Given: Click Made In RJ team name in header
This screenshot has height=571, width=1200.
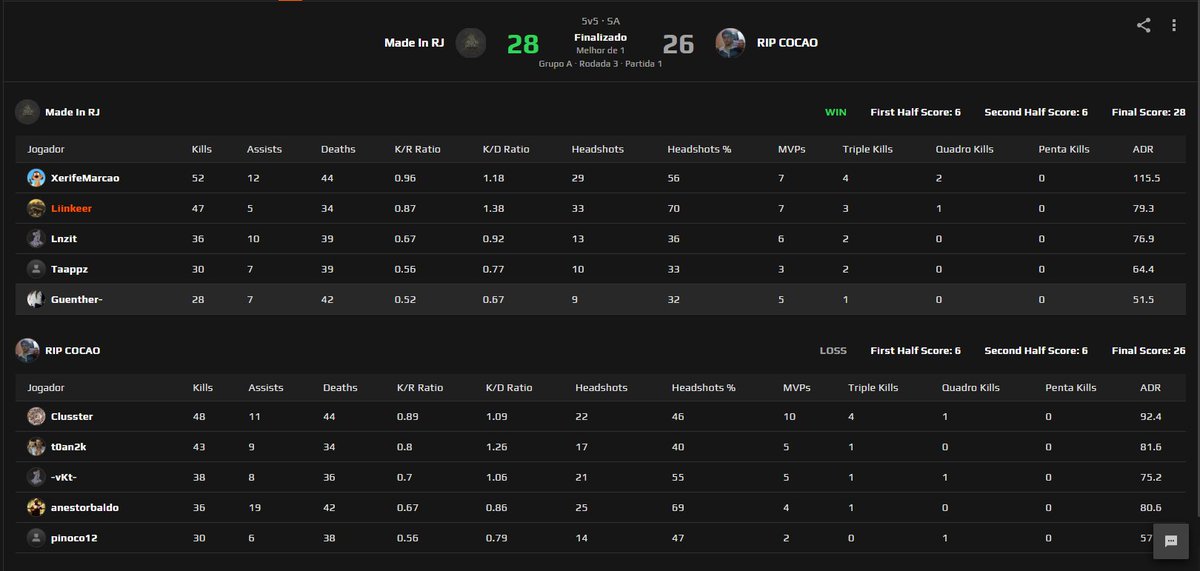Looking at the screenshot, I should (414, 43).
